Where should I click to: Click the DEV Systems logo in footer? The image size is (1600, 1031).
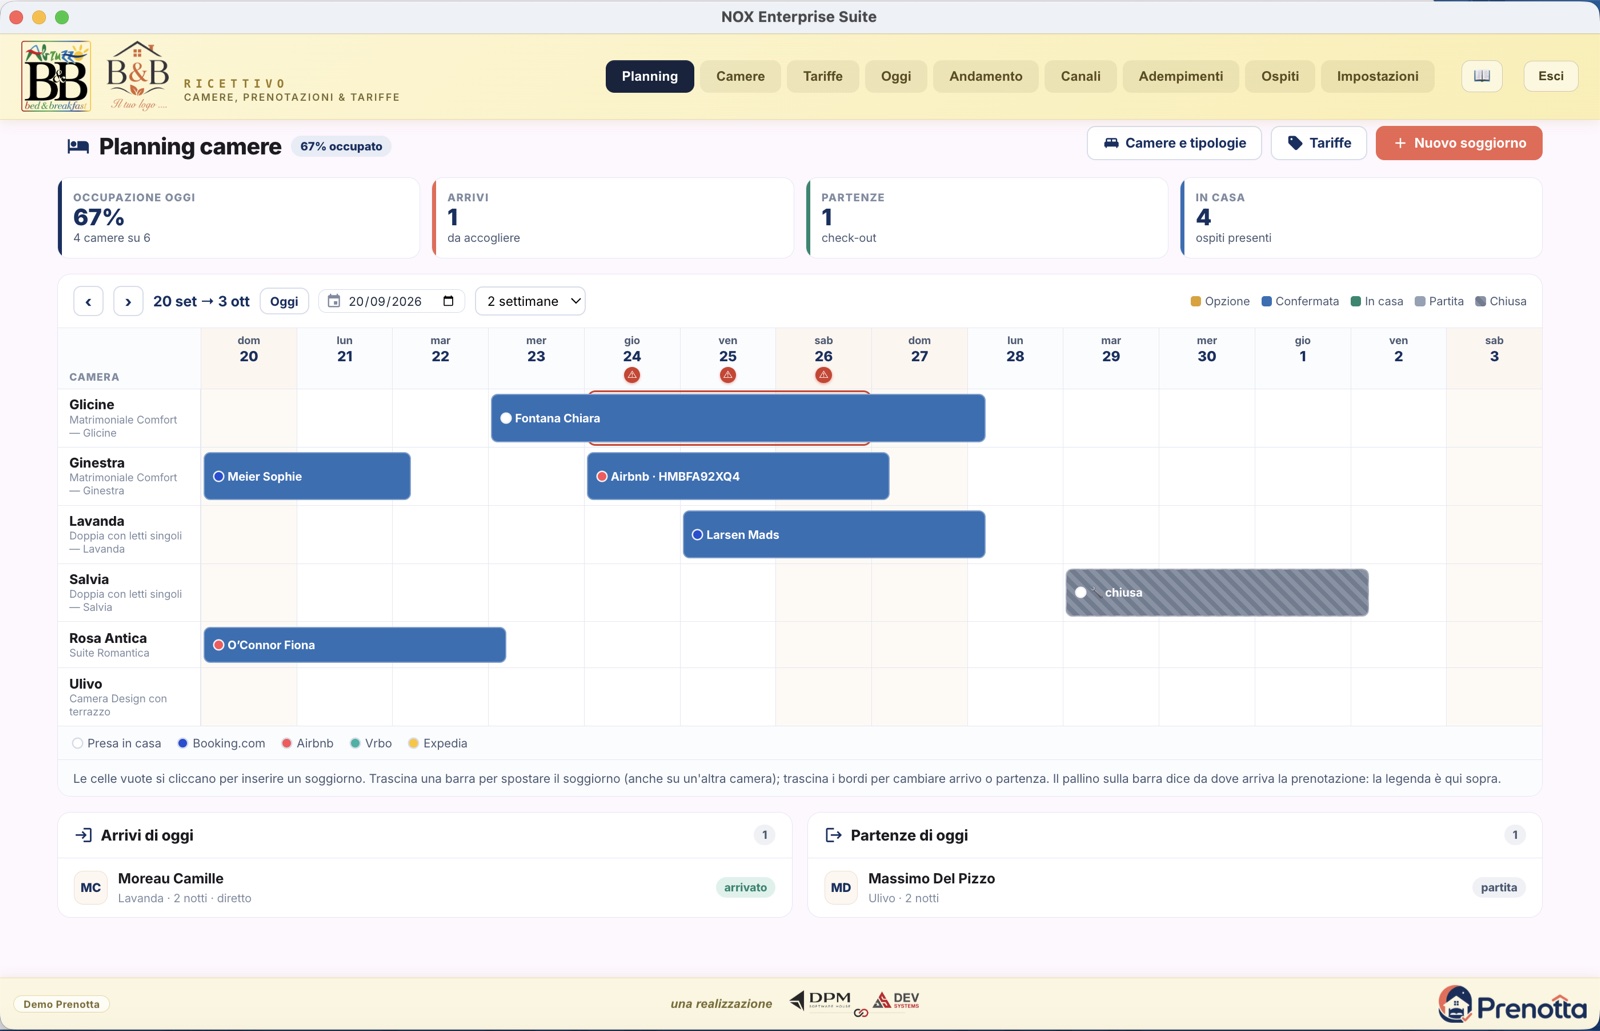tap(896, 1000)
